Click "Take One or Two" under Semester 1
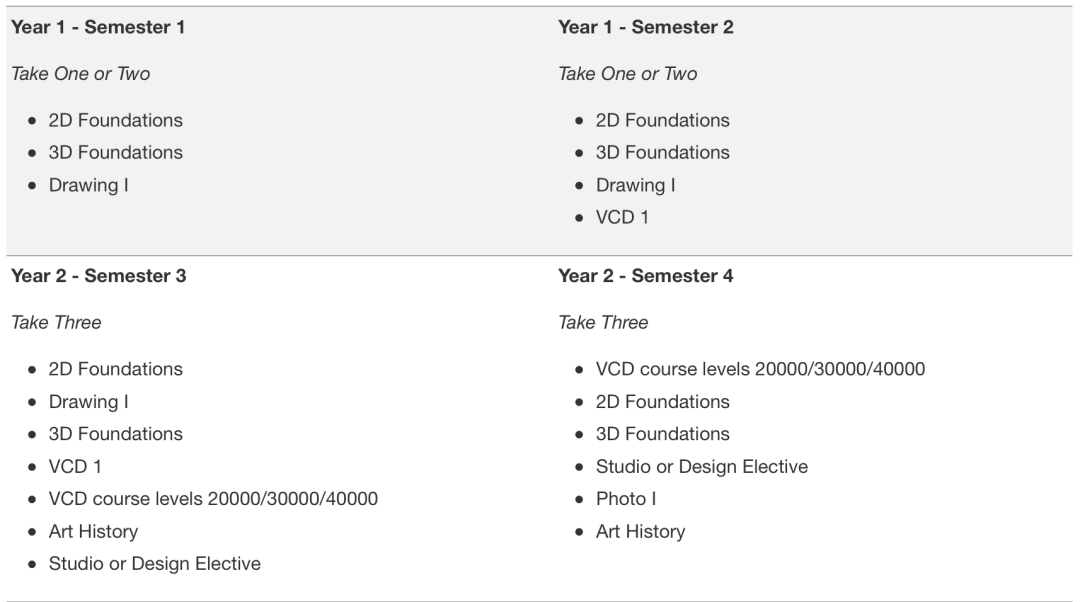The image size is (1080, 602). (x=80, y=74)
